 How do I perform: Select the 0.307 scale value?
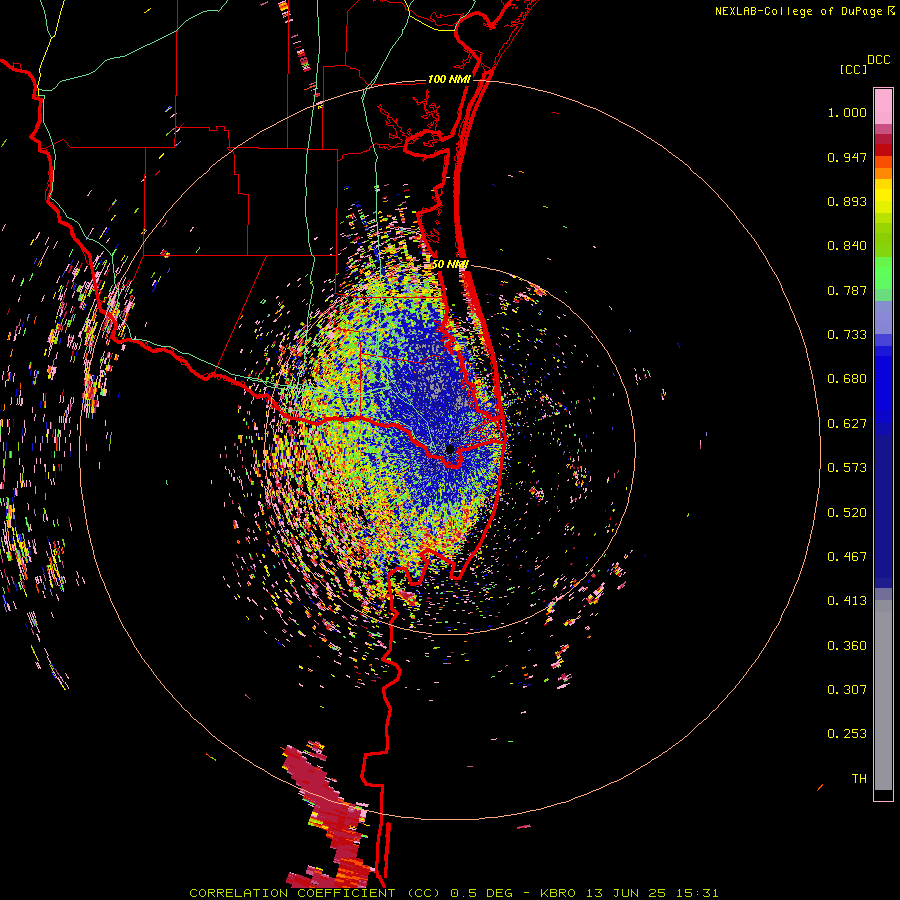click(847, 690)
